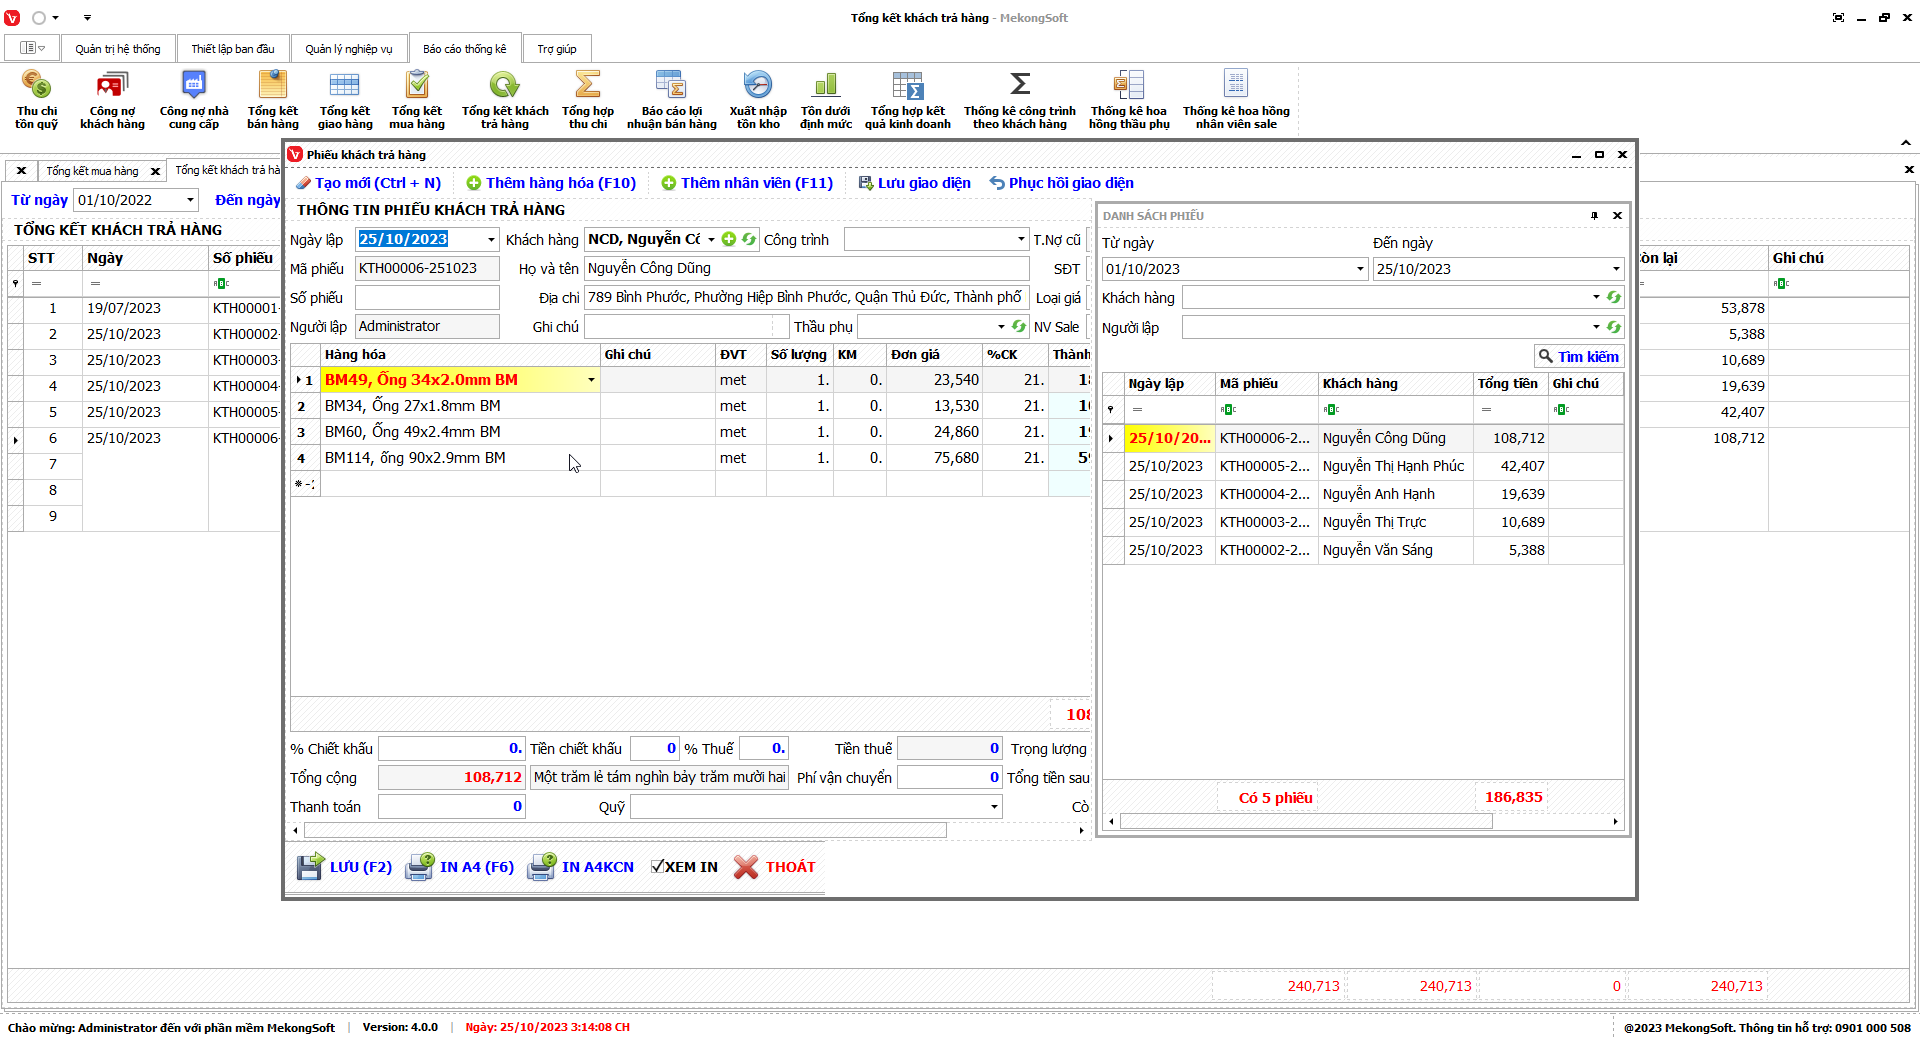Open the Thu chi tồn quỹ report icon
This screenshot has width=1920, height=1038.
click(x=36, y=86)
